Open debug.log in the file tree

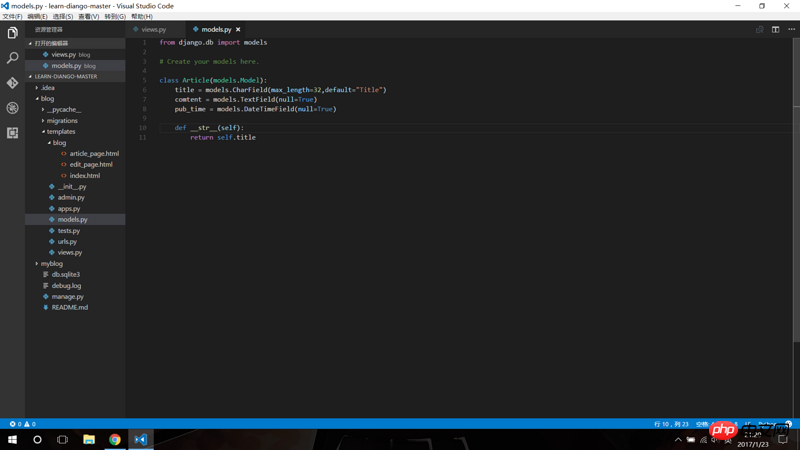[x=75, y=286]
